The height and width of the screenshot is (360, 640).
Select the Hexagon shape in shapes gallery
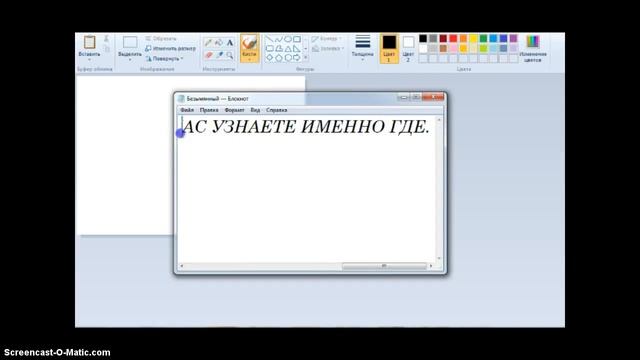288,58
